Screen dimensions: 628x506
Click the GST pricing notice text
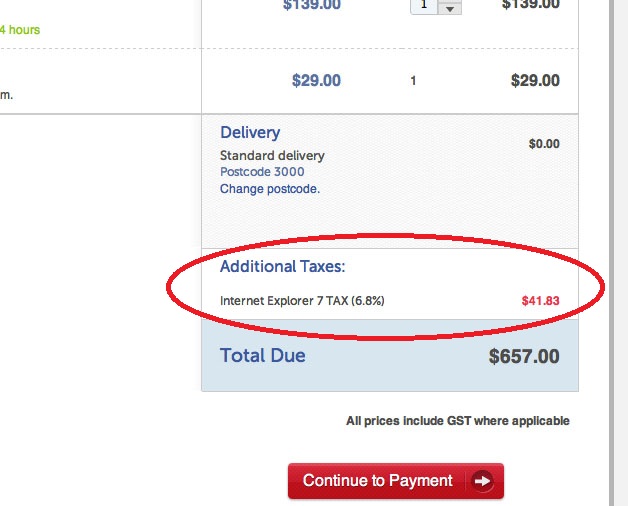pos(457,421)
